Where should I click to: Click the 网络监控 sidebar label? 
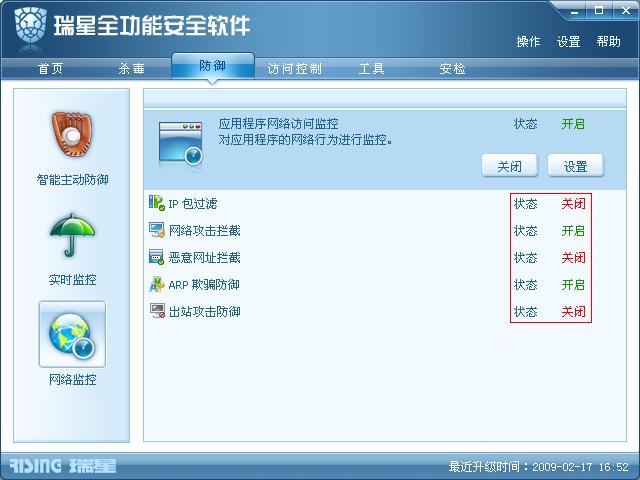[x=72, y=380]
